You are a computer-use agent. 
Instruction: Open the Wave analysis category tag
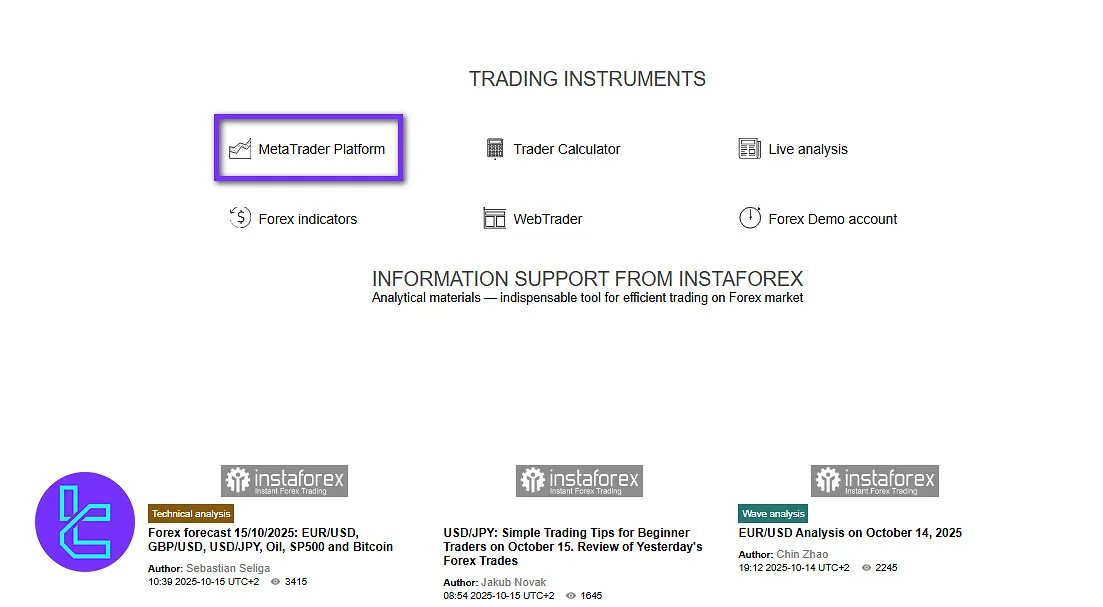(772, 512)
